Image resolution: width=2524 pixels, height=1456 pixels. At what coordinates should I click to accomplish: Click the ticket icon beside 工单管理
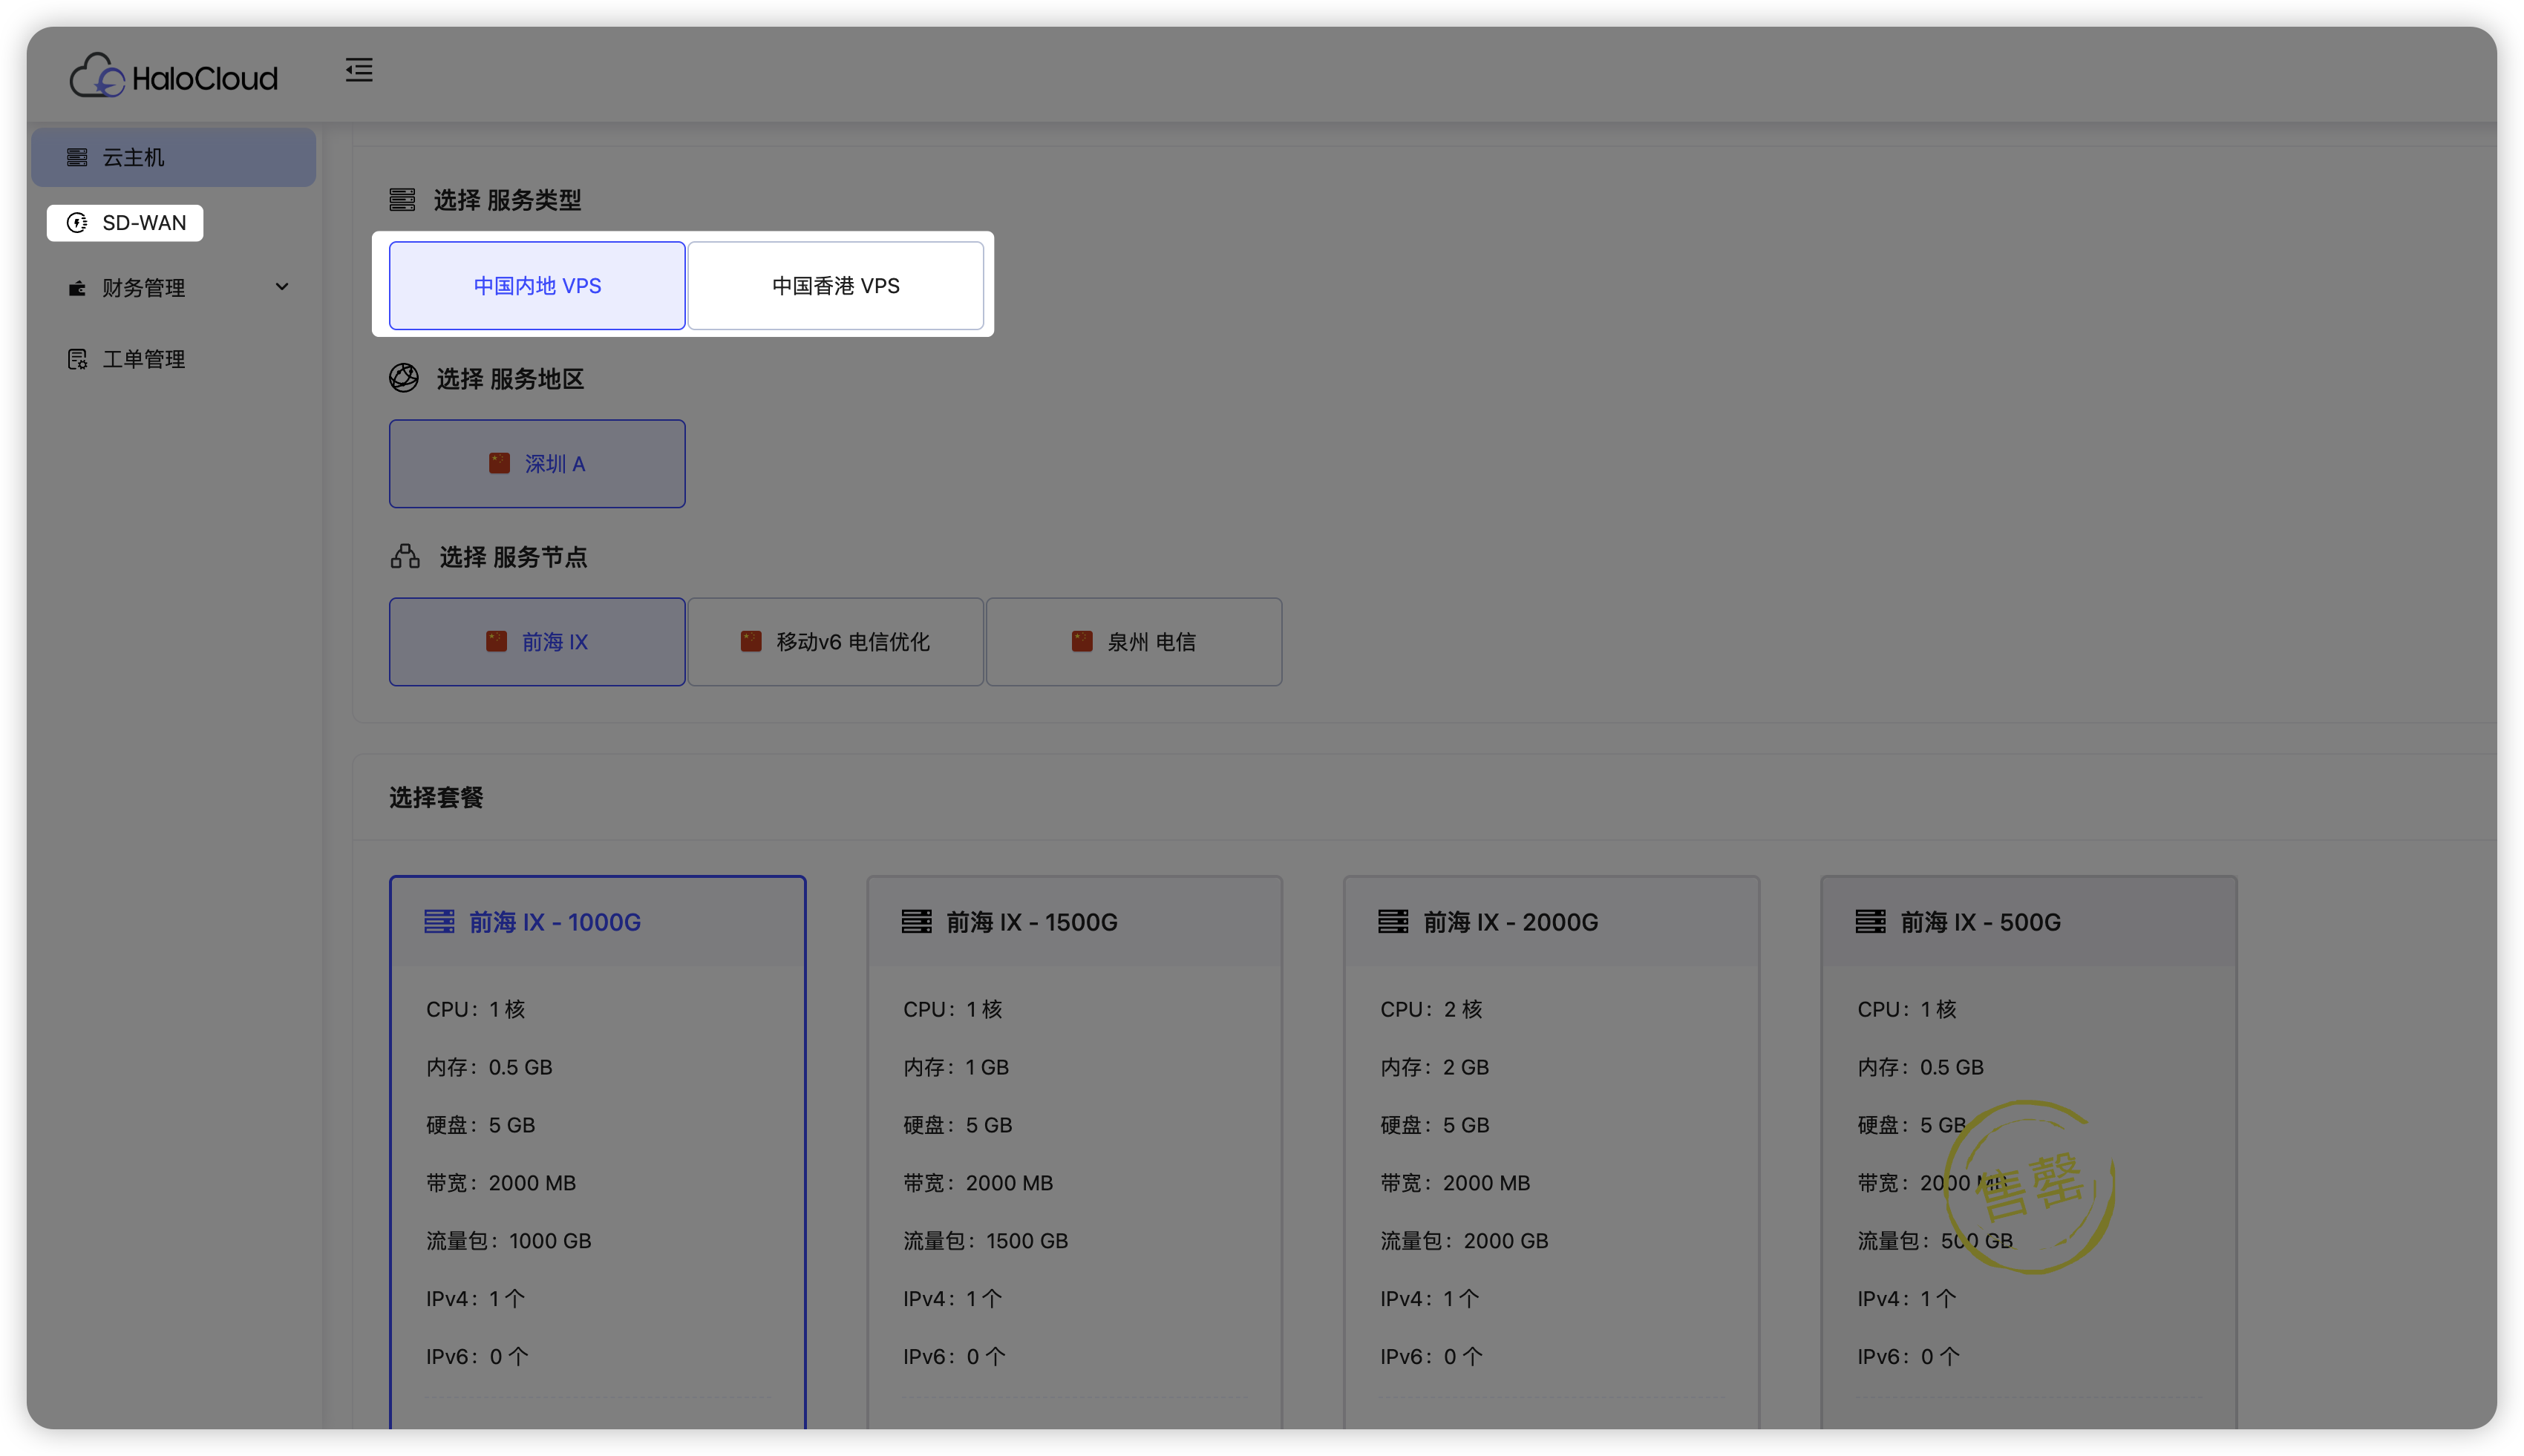(x=77, y=358)
